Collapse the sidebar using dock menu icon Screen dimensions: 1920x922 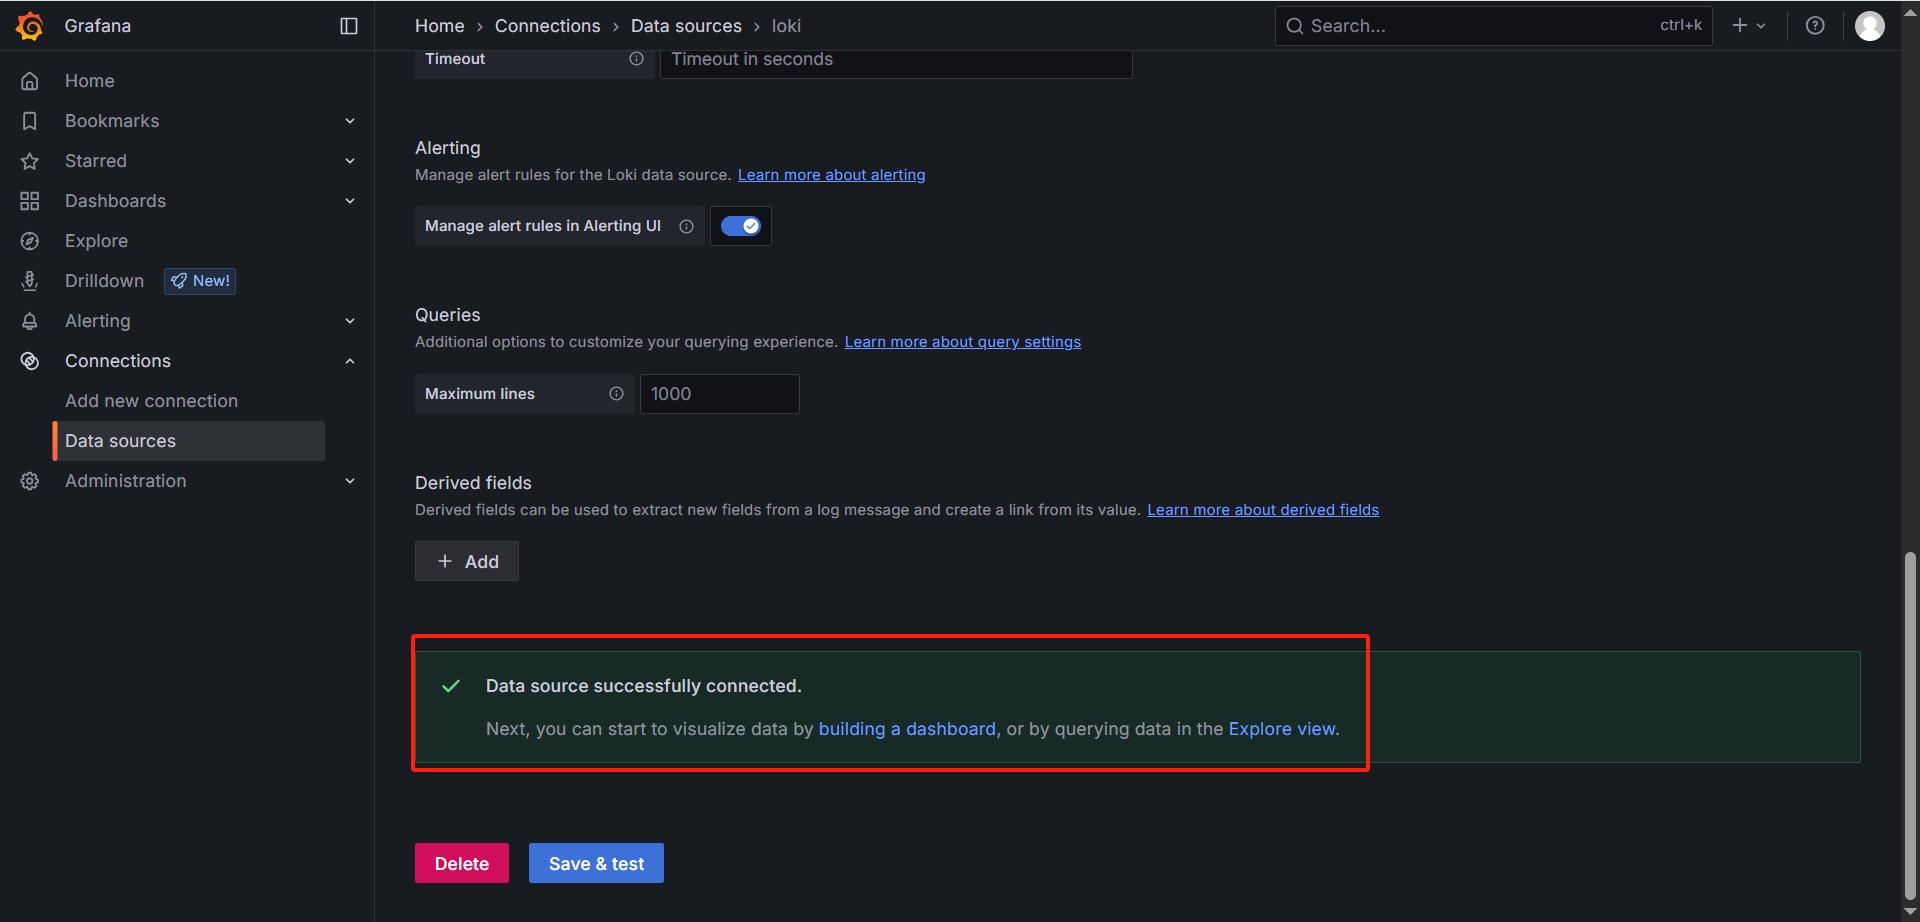click(349, 26)
